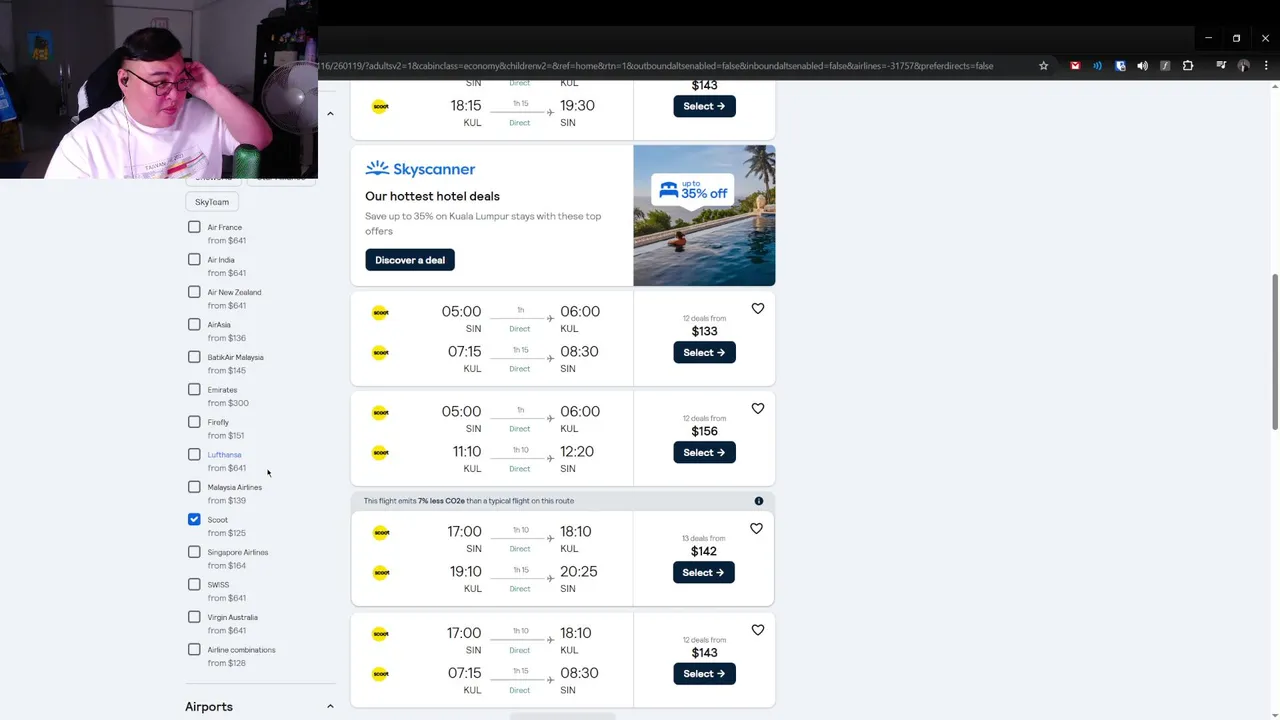
Task: Check the Firefly checkbox
Action: (194, 422)
